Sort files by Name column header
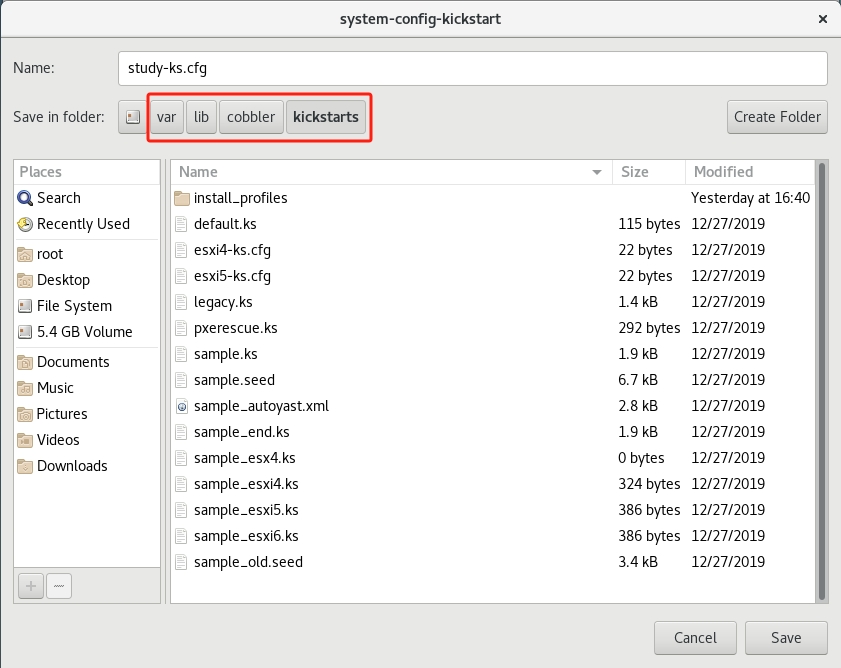 (x=390, y=172)
